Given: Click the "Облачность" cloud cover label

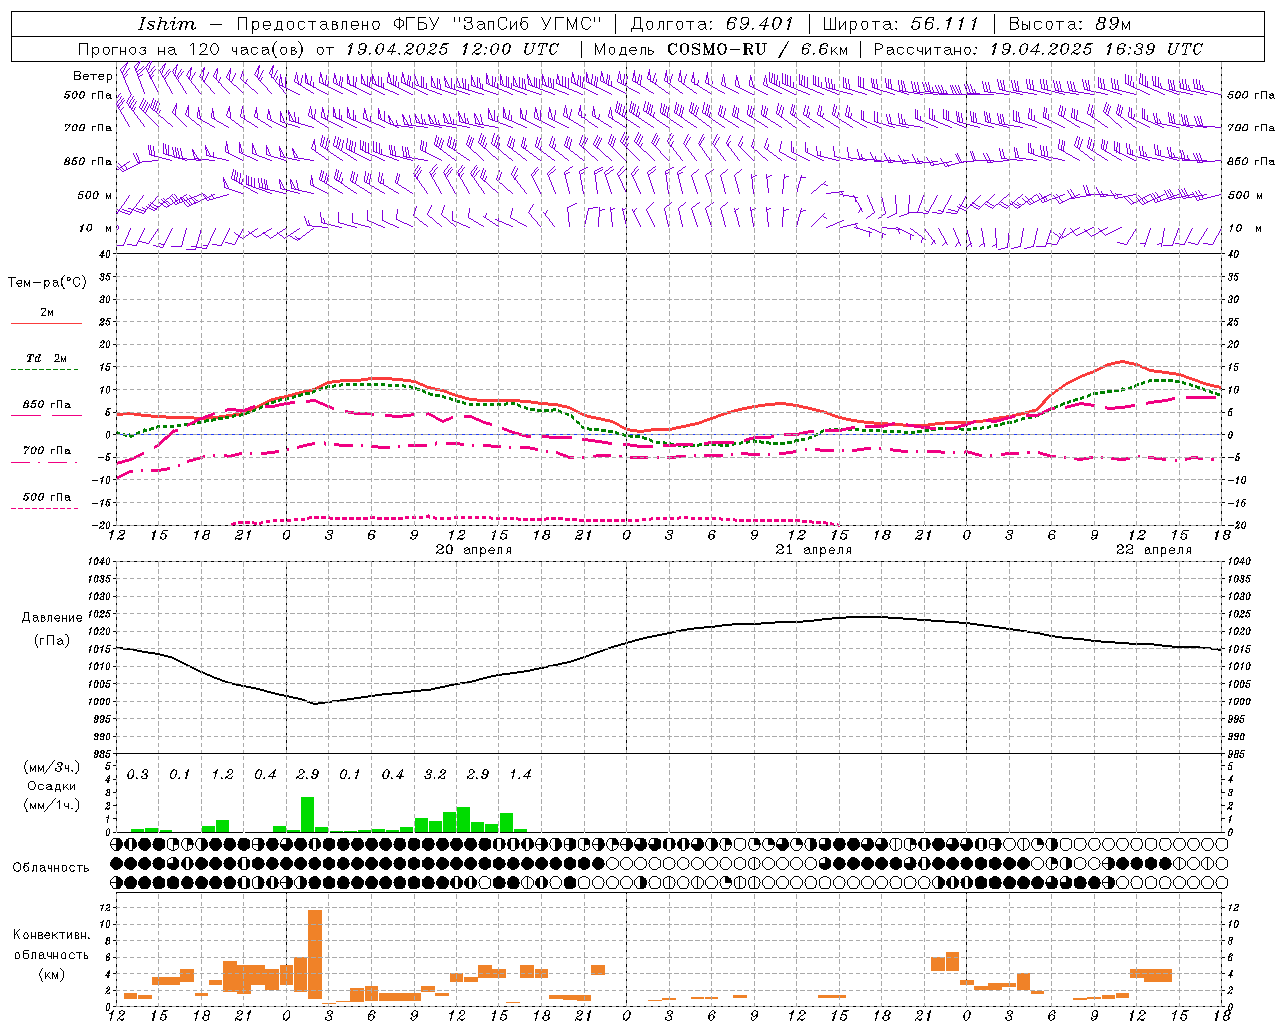Looking at the screenshot, I should [51, 868].
